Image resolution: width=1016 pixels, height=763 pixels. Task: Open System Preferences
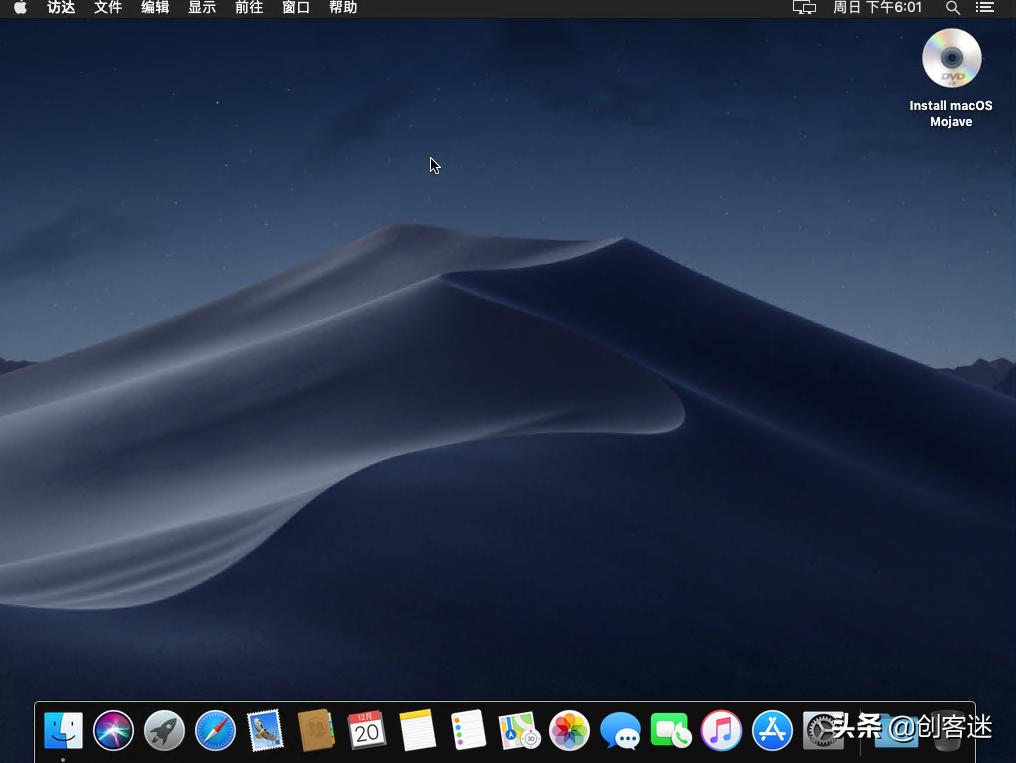(822, 730)
